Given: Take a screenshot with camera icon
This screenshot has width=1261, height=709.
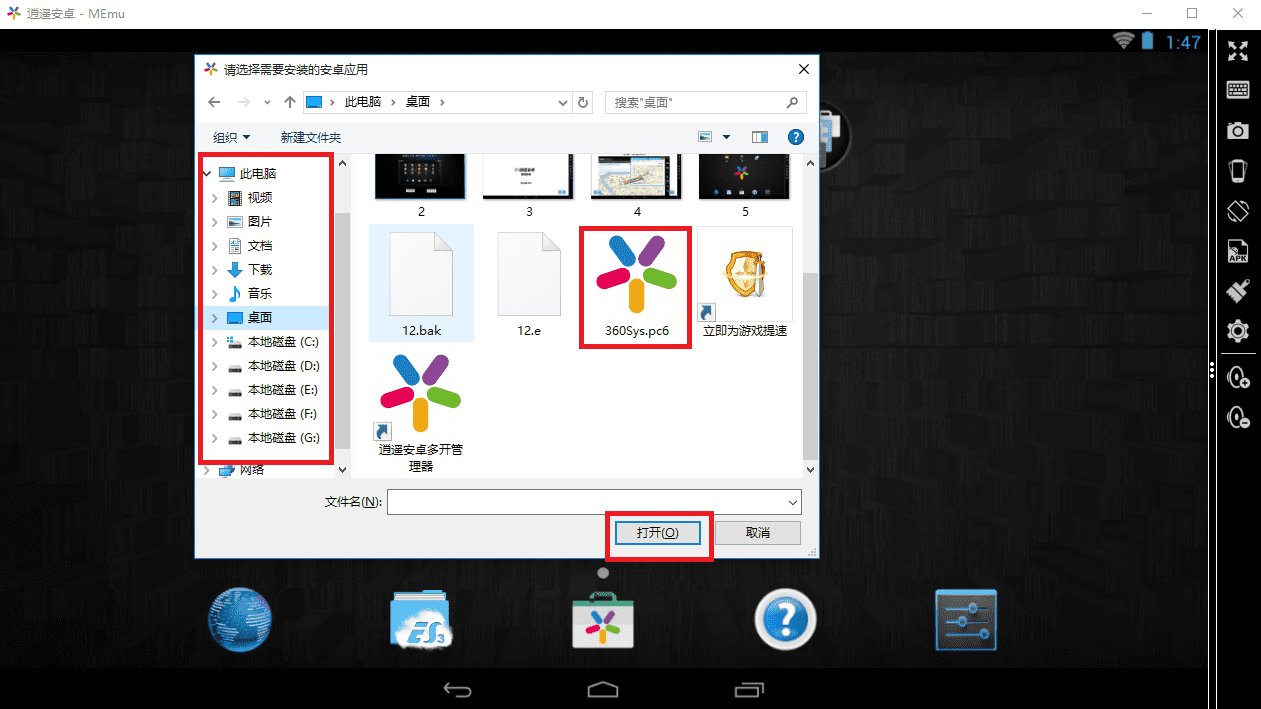Looking at the screenshot, I should pyautogui.click(x=1238, y=131).
